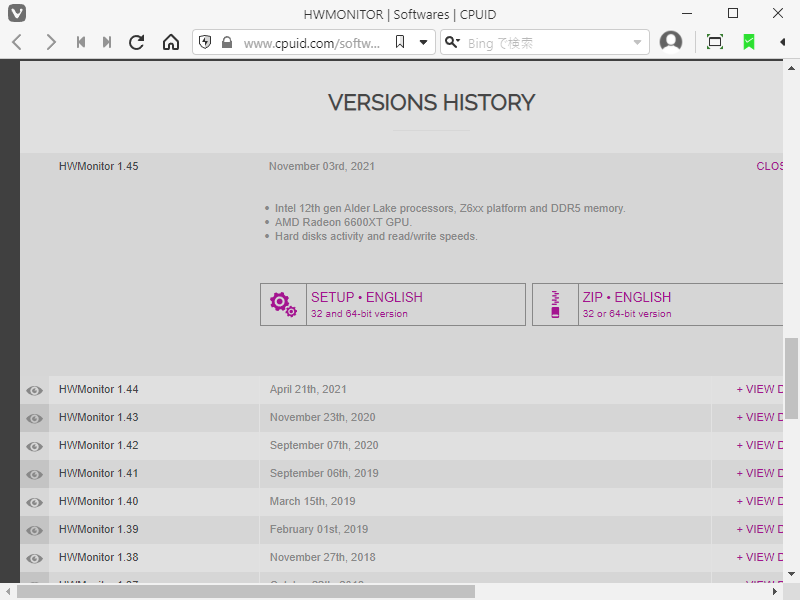Click the date March 15th, 2019
Viewport: 800px width, 600px height.
[313, 502]
